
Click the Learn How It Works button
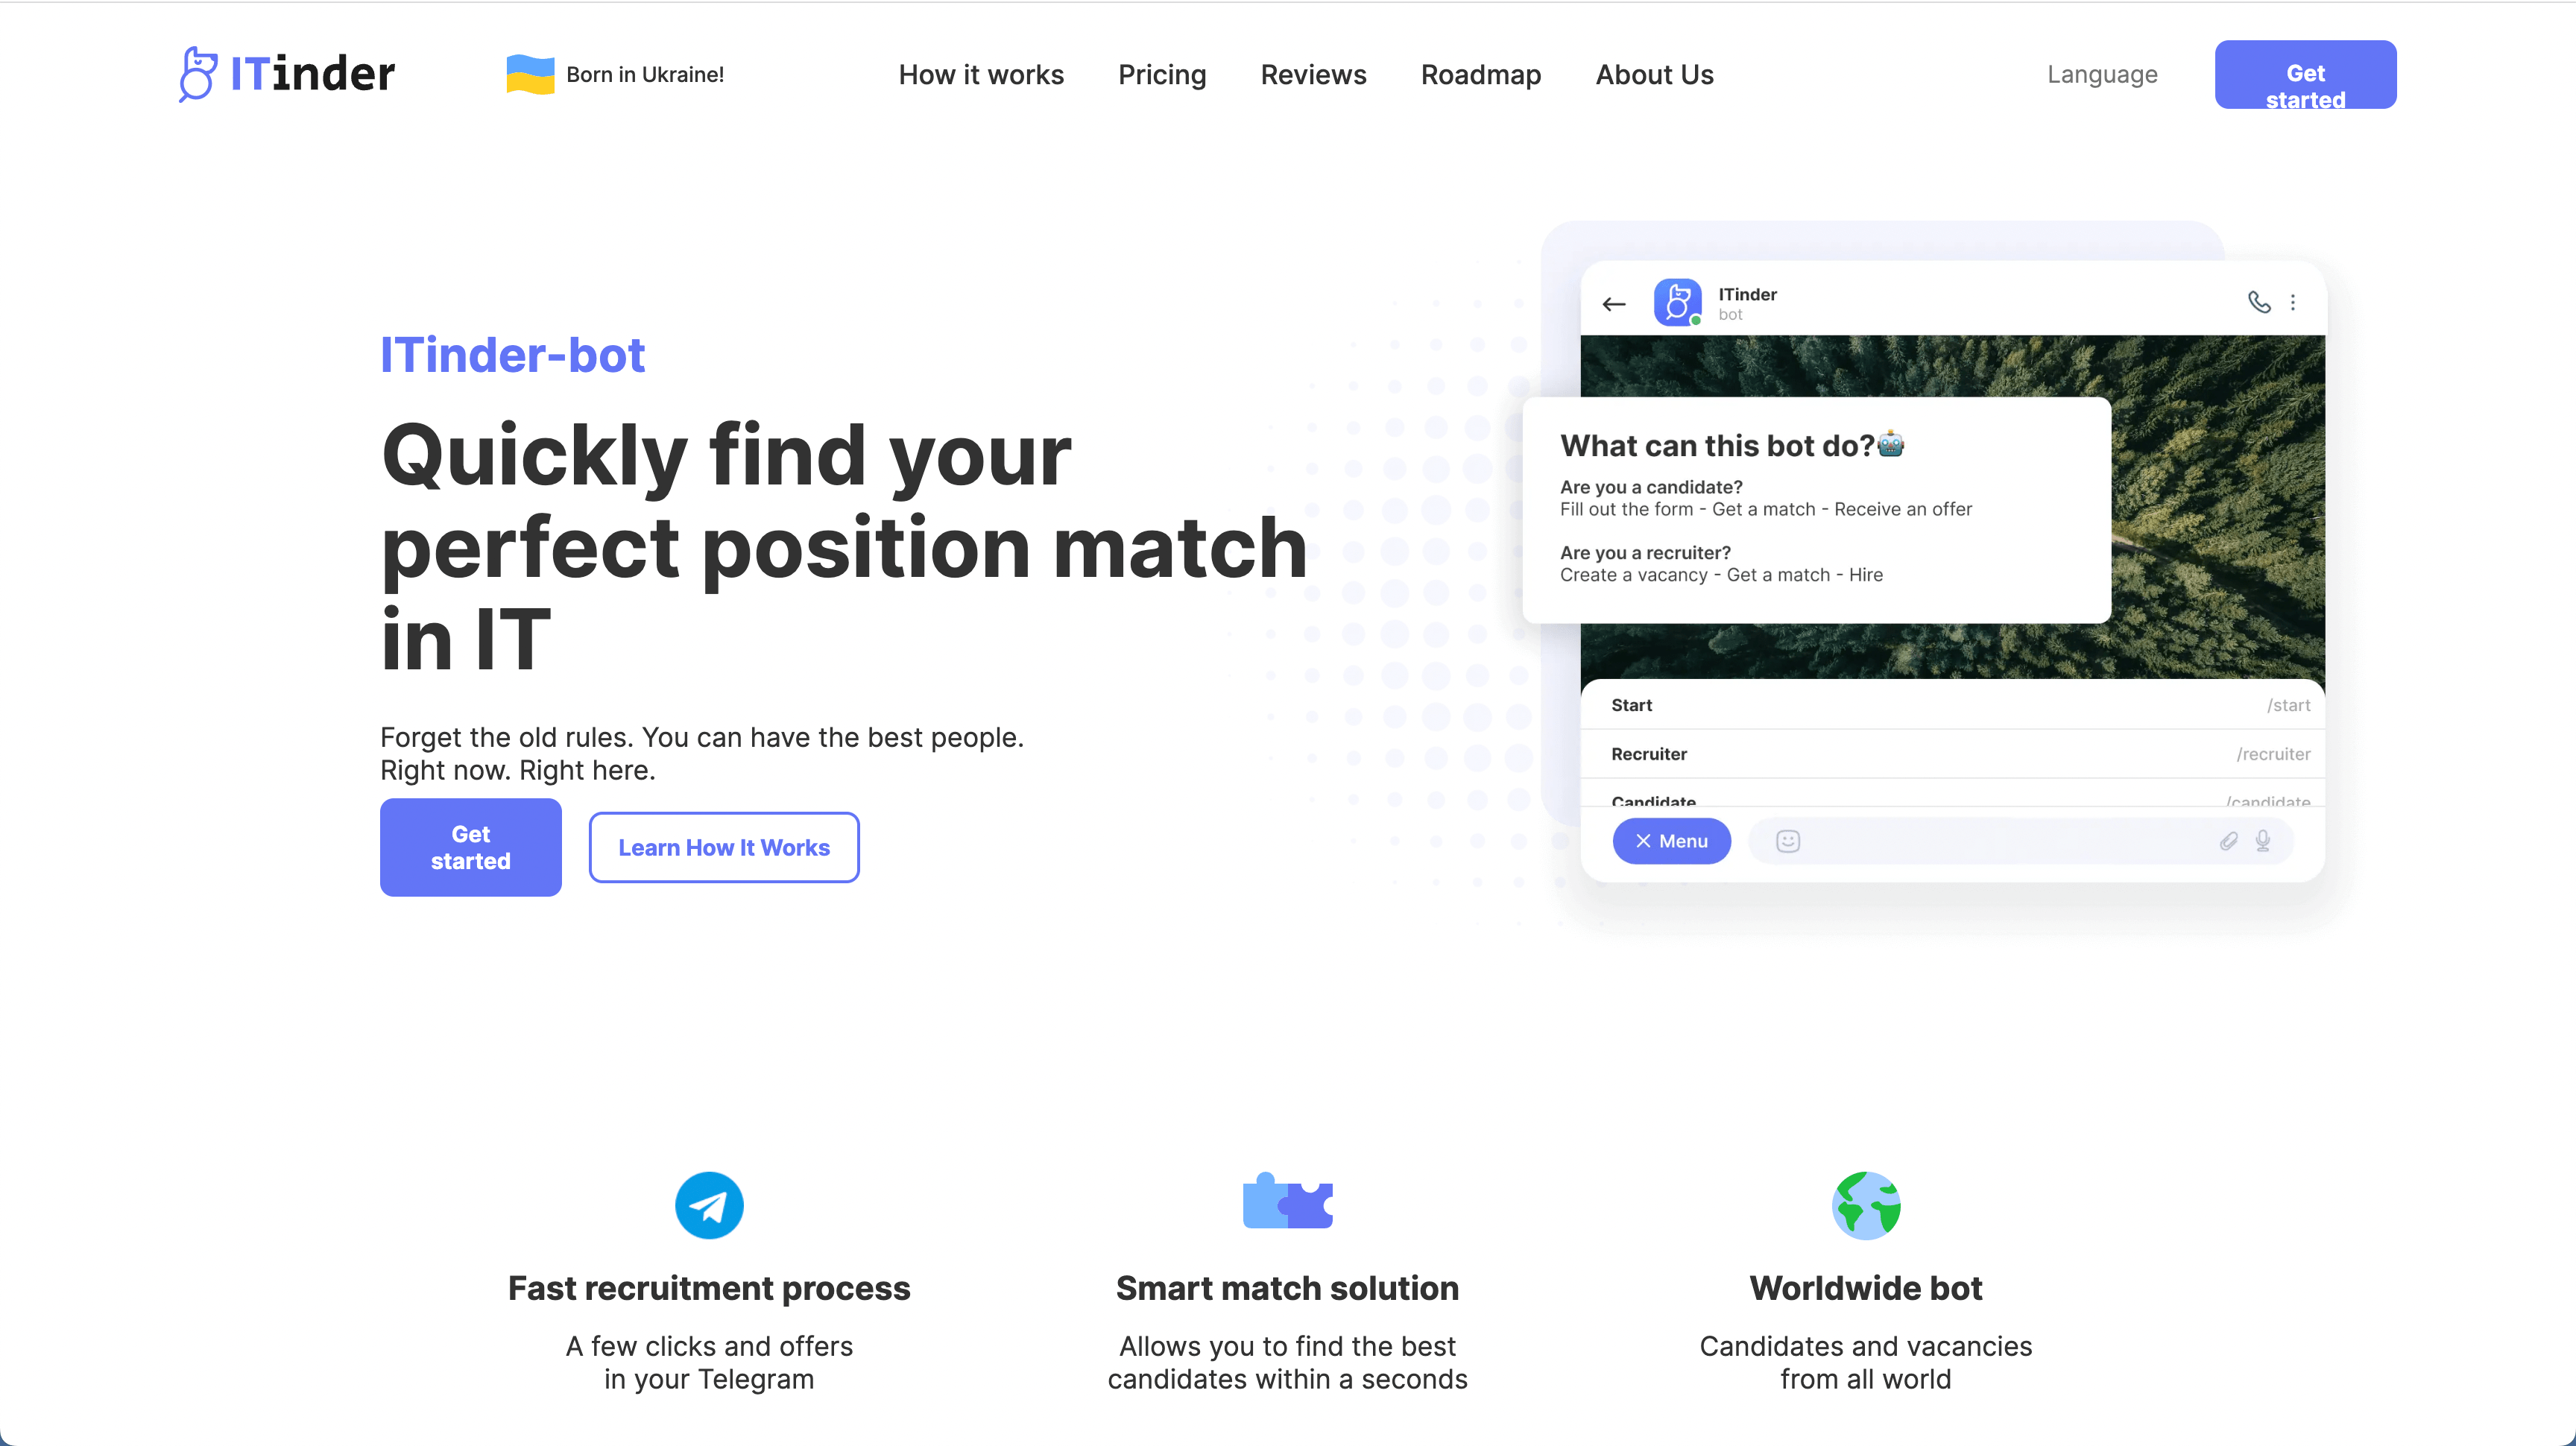[x=724, y=846]
